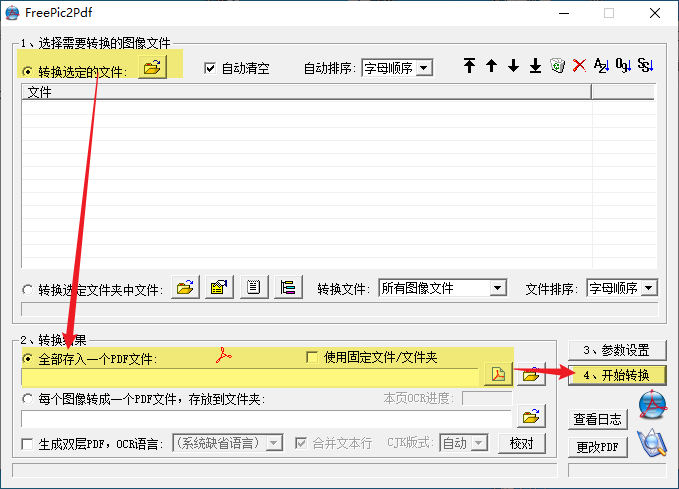Click 查看日志 button
The height and width of the screenshot is (489, 679).
pos(598,419)
